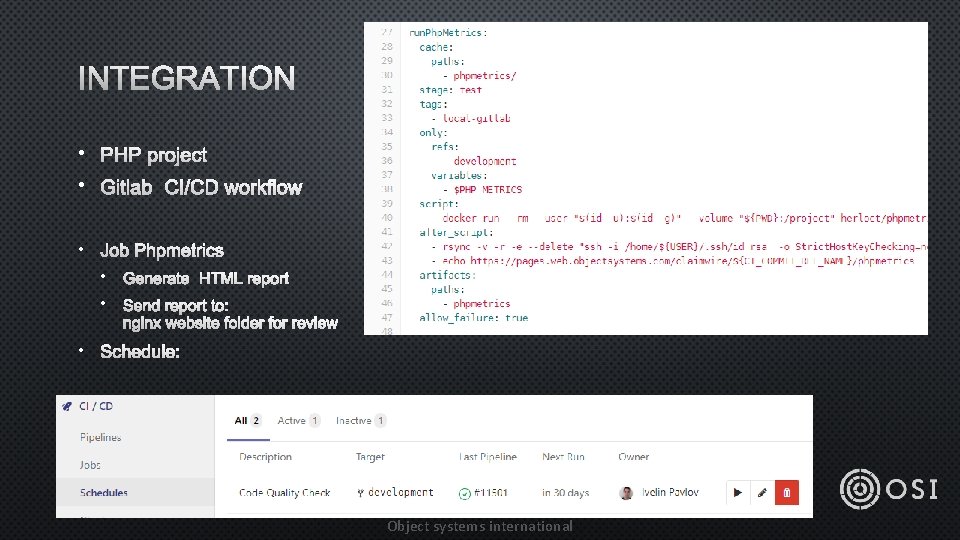Click the 'PHP project' bullet
Viewport: 960px width, 540px height.
[x=153, y=155]
